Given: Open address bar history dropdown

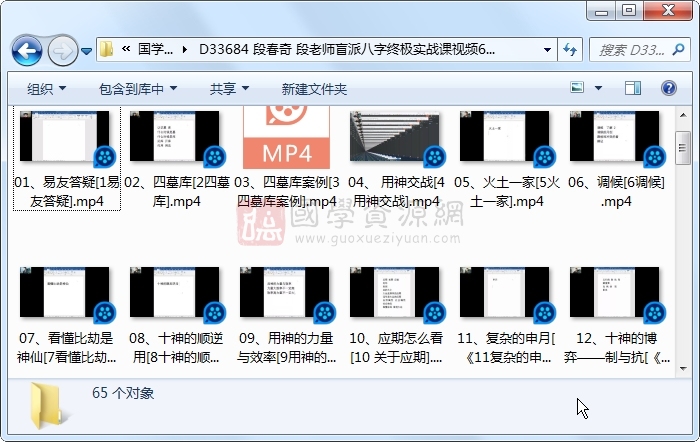Looking at the screenshot, I should pyautogui.click(x=547, y=50).
